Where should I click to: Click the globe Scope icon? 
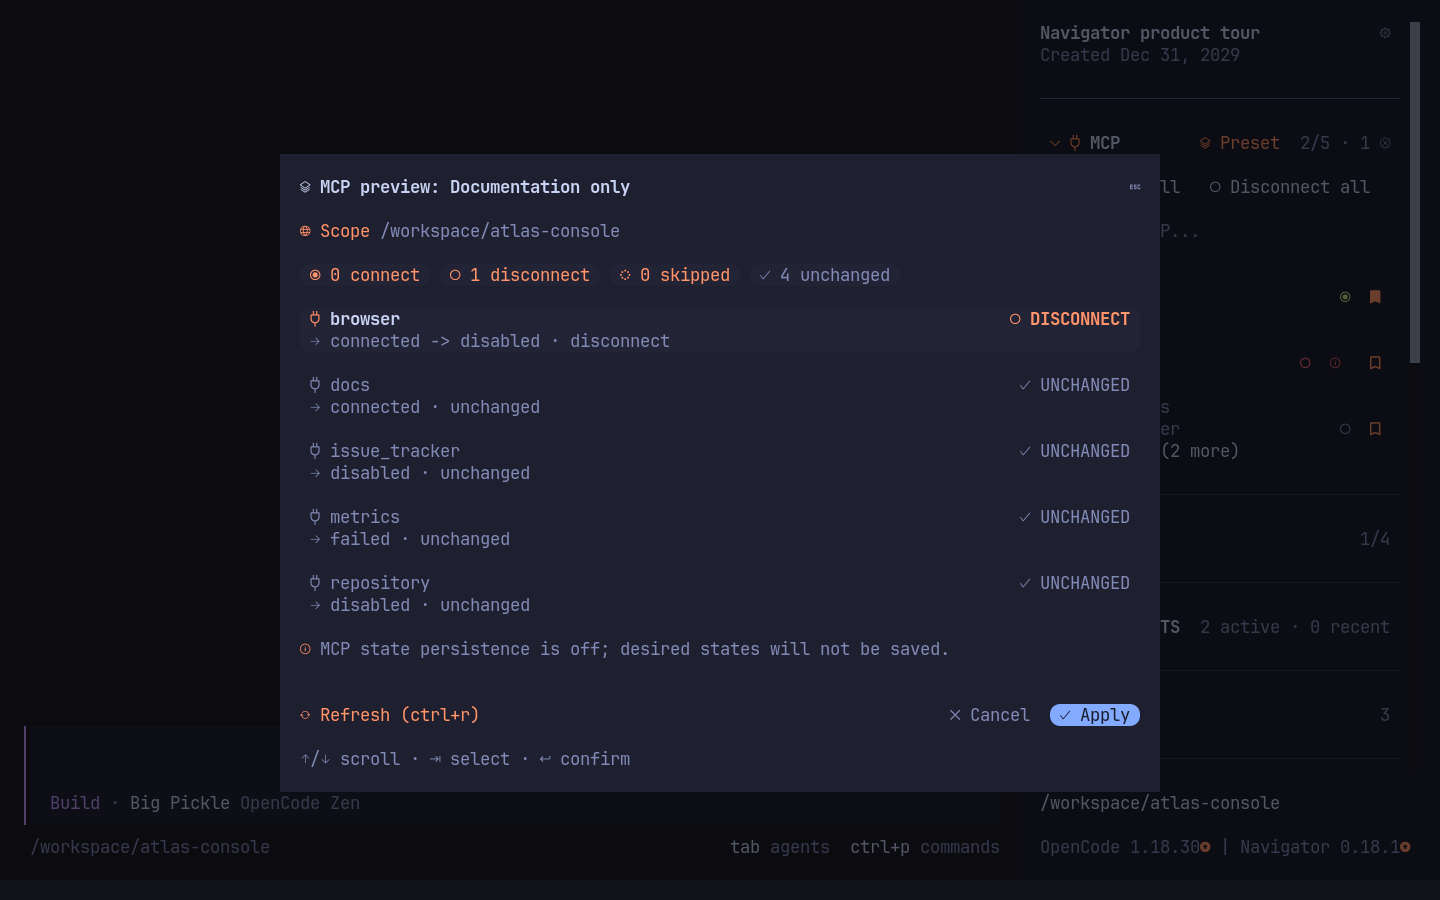[305, 231]
